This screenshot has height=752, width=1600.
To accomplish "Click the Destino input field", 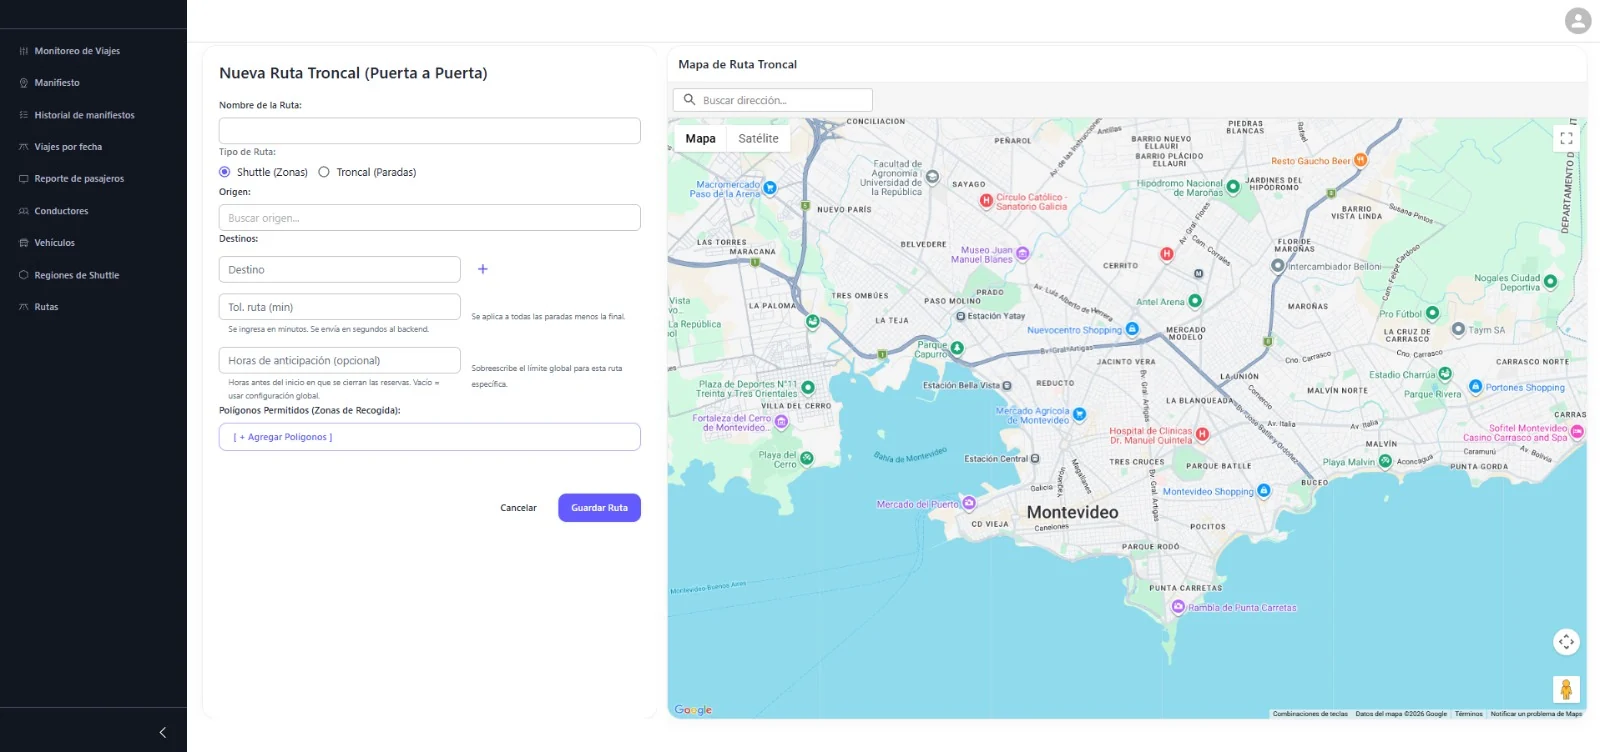I will (x=340, y=270).
